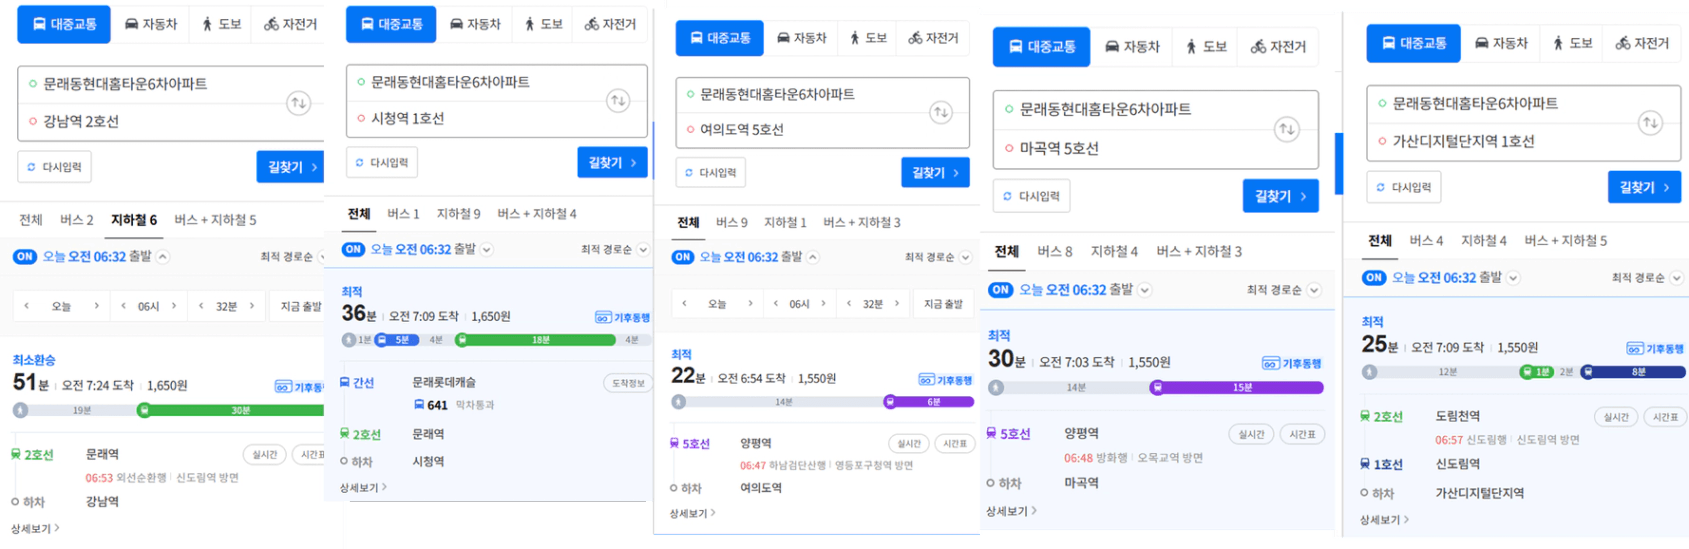Toggle ON departure-time switch in 시청역 panel
Viewport: 1689px width, 549px height.
[353, 249]
